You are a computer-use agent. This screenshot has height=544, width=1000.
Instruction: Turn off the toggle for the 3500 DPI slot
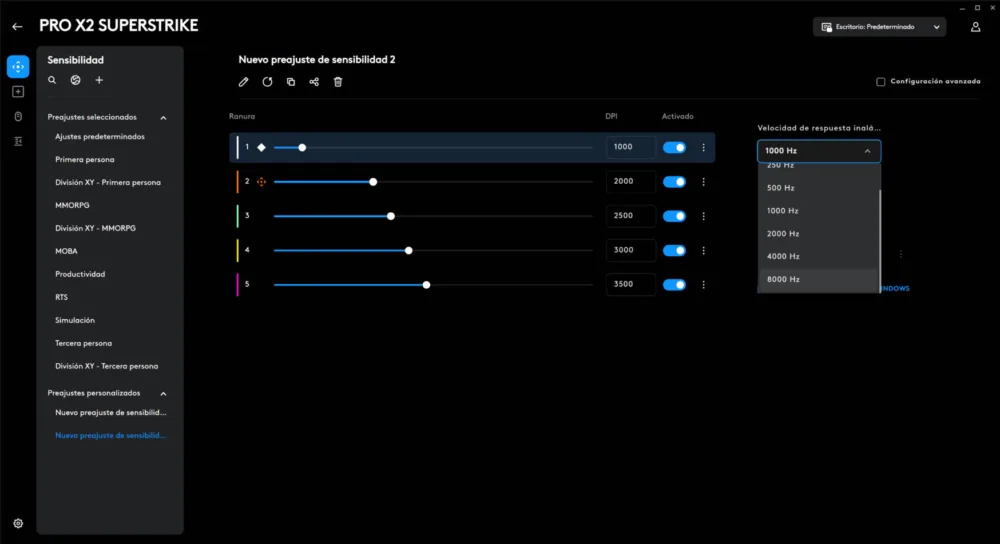(x=674, y=284)
